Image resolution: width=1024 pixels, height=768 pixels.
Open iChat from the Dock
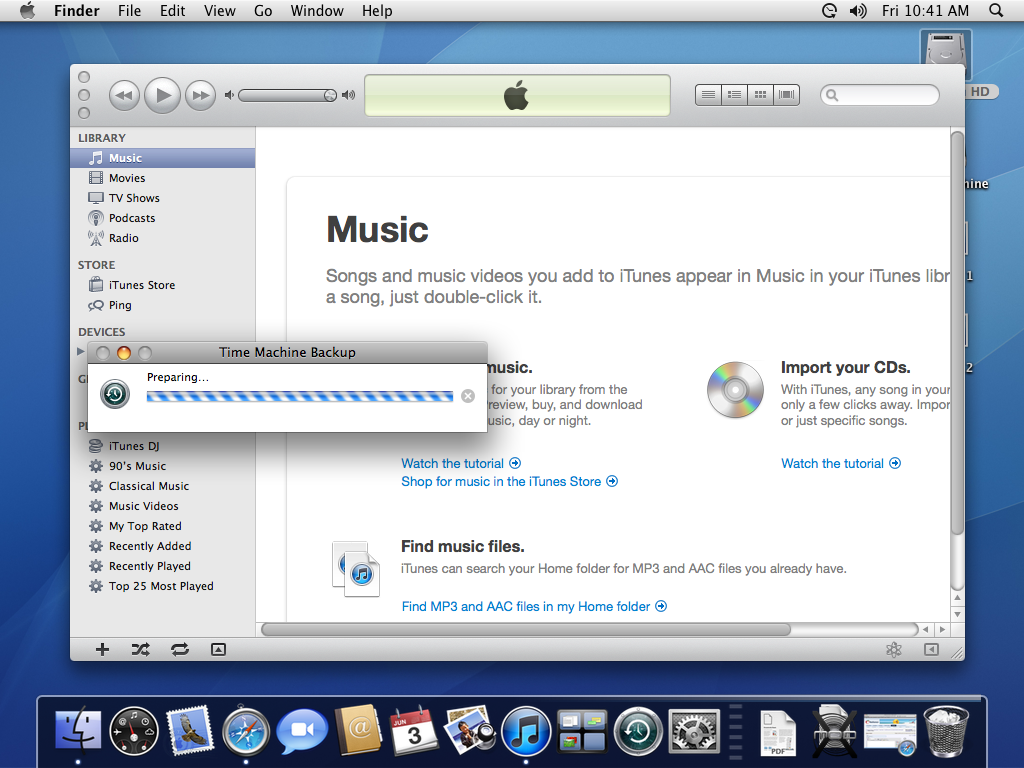(x=302, y=730)
